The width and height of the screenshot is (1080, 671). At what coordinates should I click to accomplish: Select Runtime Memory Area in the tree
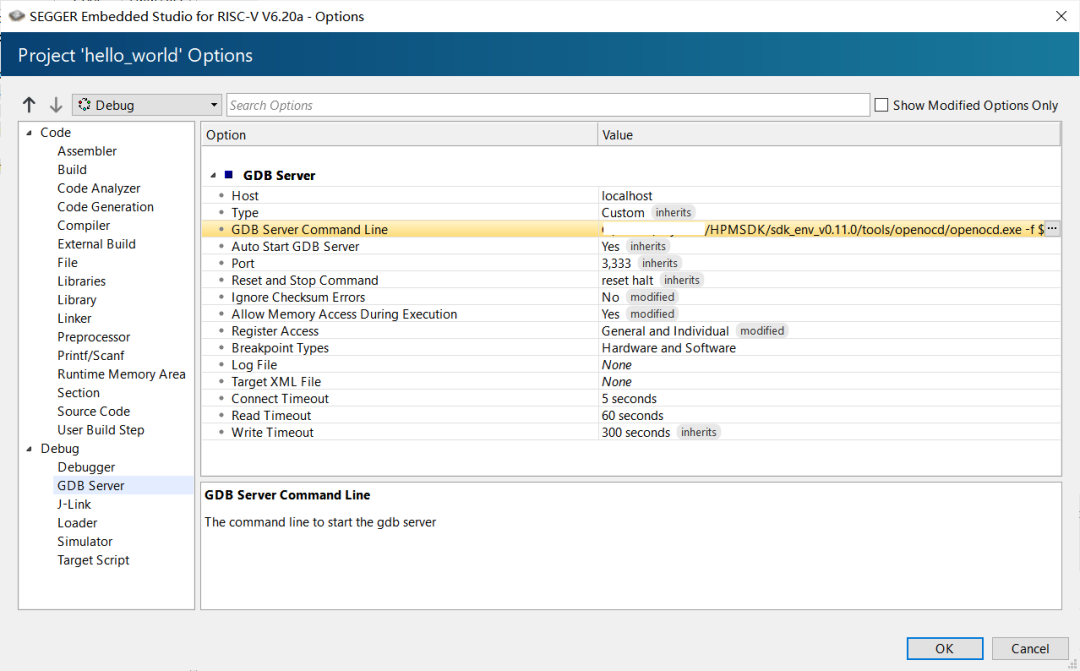pyautogui.click(x=121, y=374)
